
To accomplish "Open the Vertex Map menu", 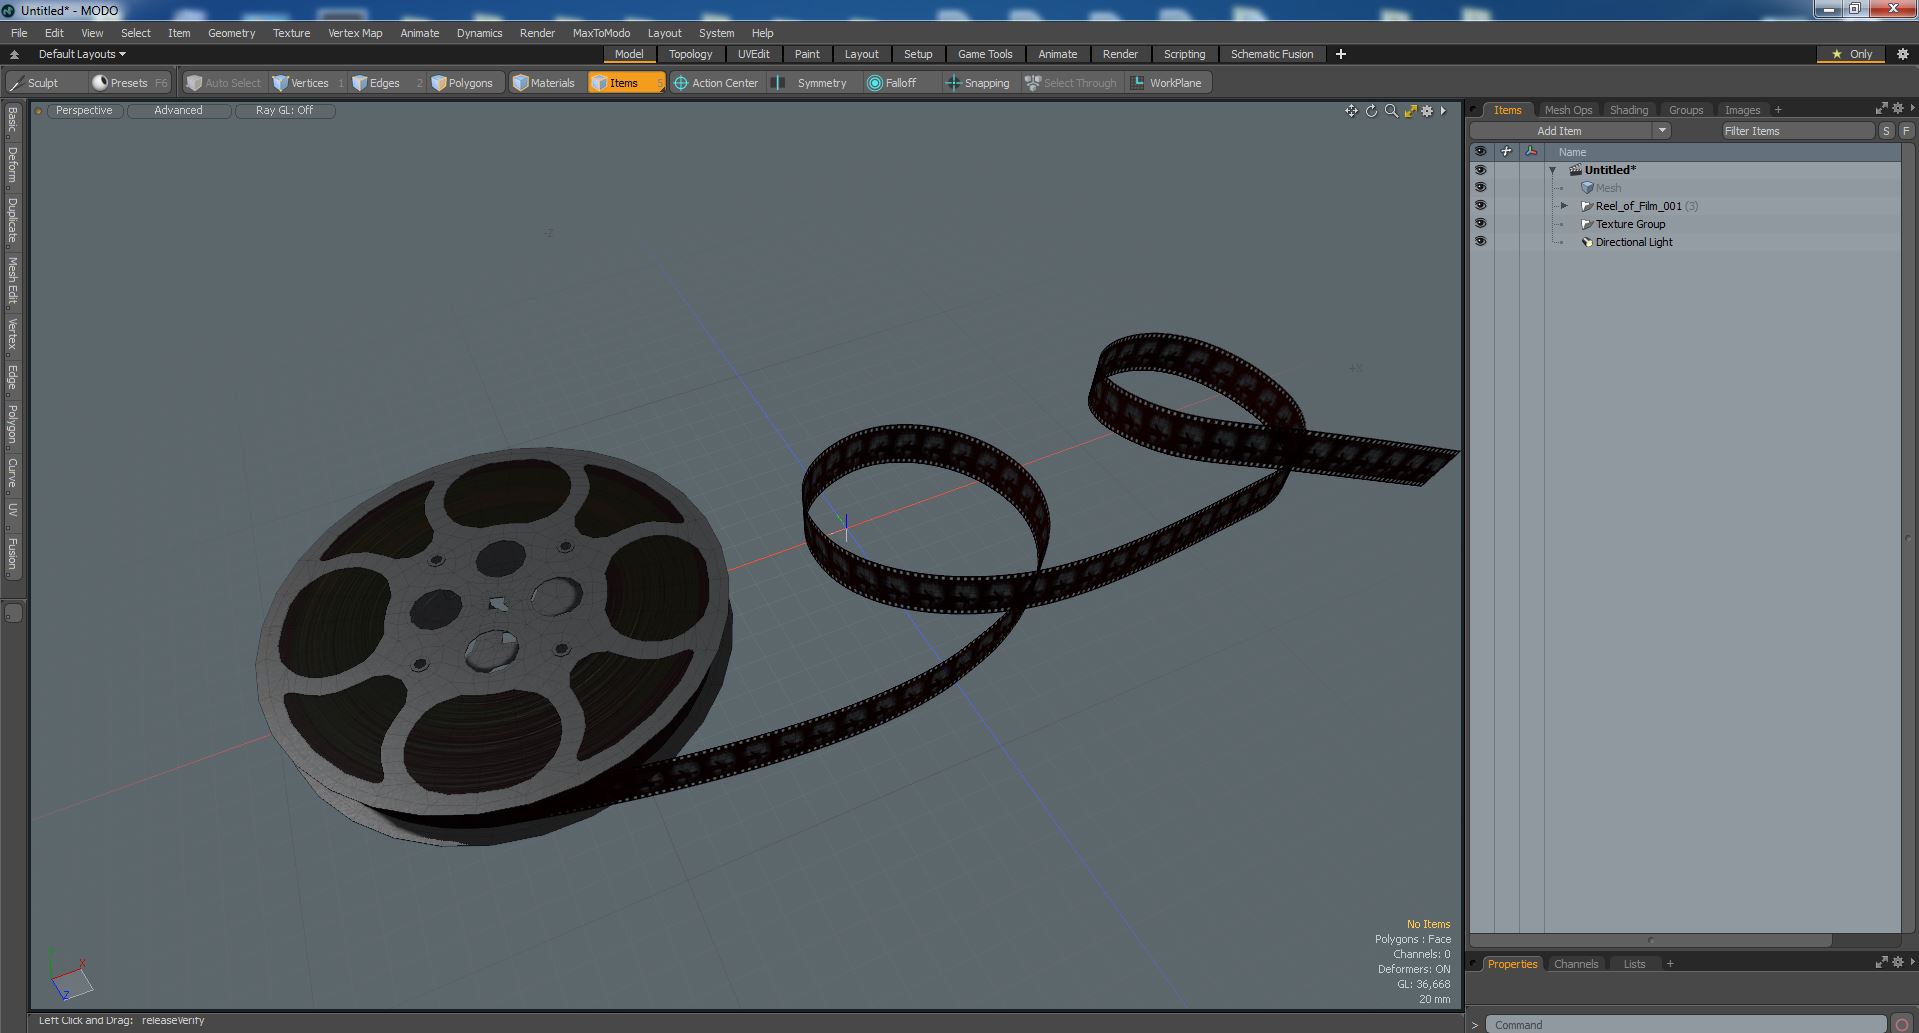I will click(355, 33).
